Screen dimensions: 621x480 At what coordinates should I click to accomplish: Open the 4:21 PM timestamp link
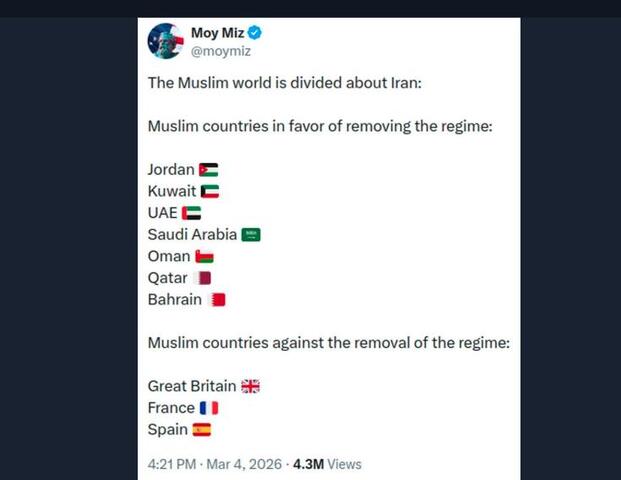click(x=172, y=464)
